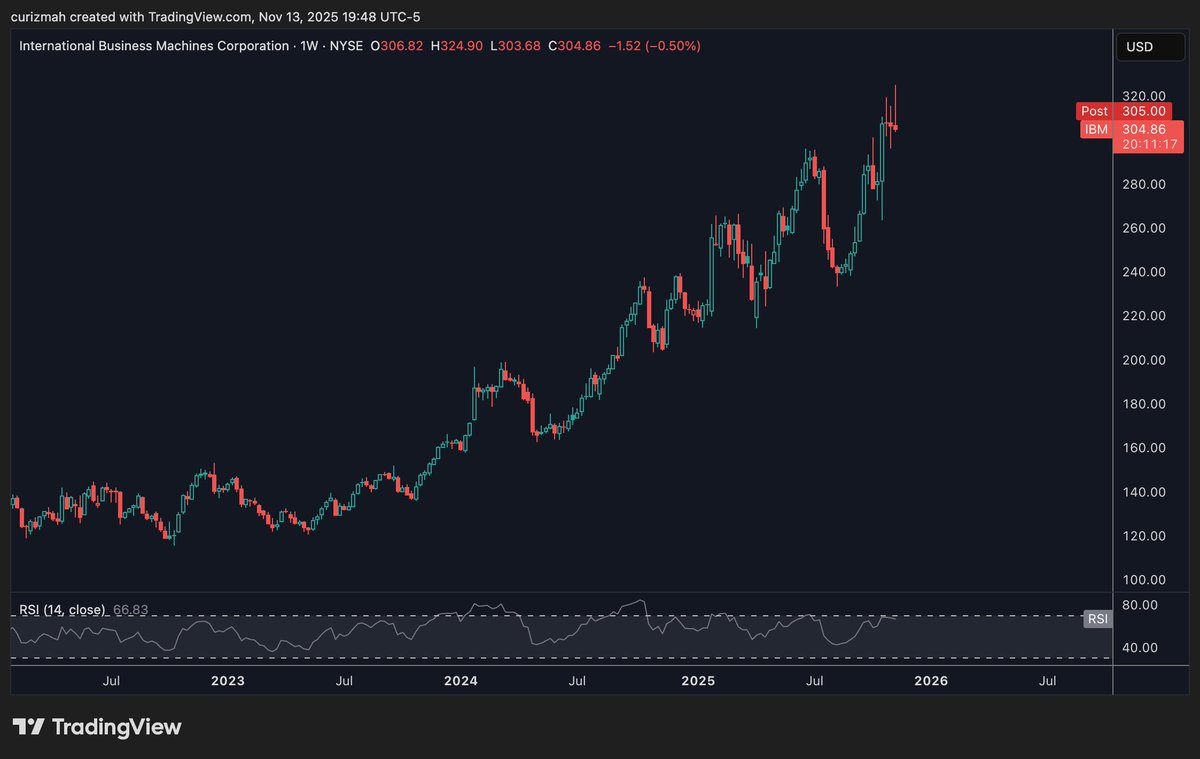Viewport: 1200px width, 759px height.
Task: Click the RSI (14, close) legend title
Action: tap(62, 610)
